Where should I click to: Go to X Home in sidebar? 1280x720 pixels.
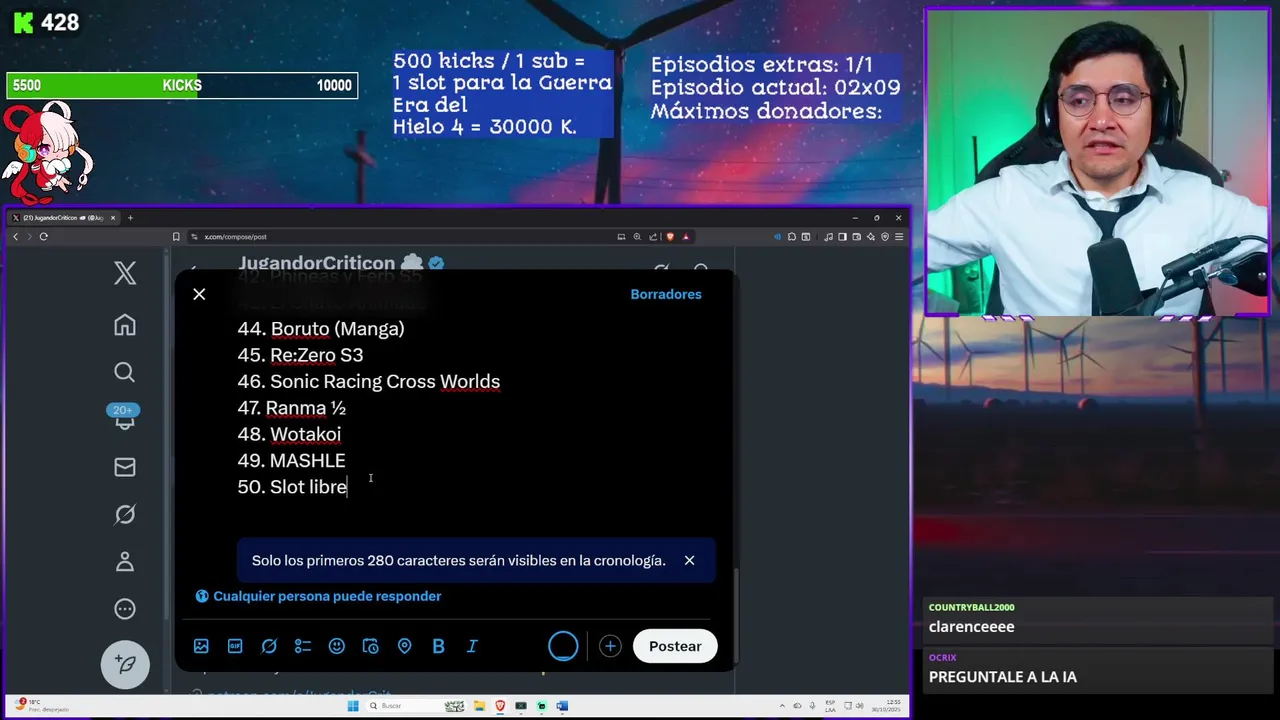pos(125,325)
